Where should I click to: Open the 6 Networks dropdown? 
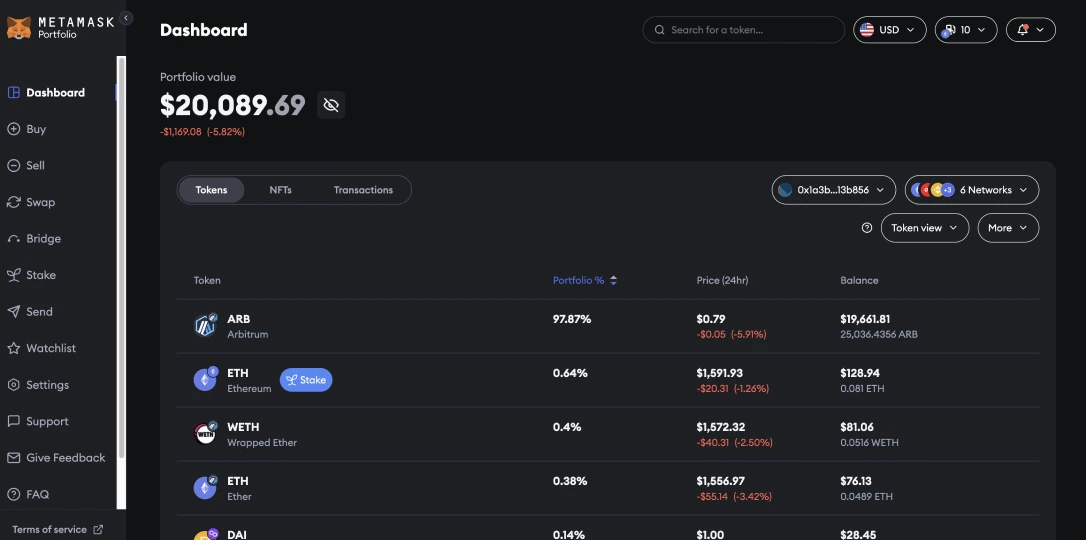[x=972, y=190]
